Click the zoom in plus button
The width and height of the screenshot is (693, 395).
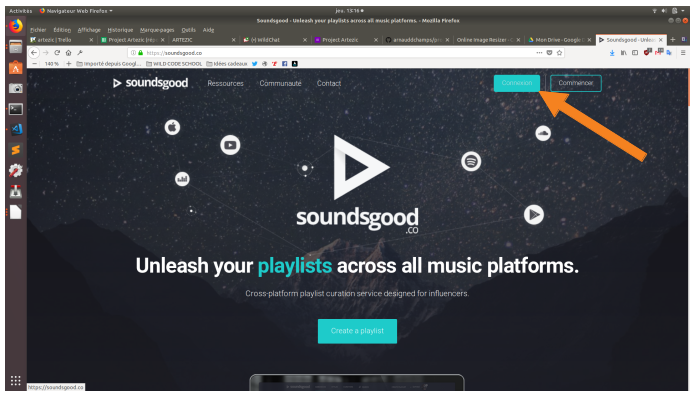point(69,64)
